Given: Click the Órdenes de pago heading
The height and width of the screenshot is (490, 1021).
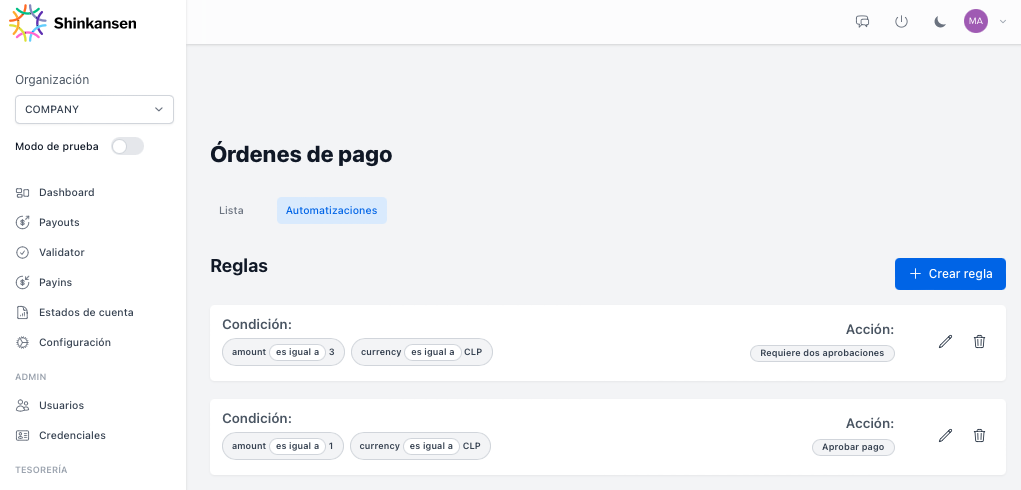Looking at the screenshot, I should point(301,155).
